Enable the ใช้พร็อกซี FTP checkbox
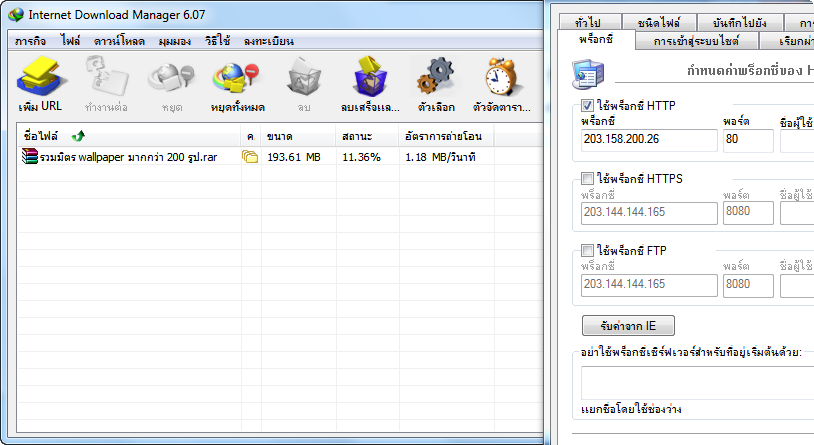Screen dimensions: 814x445 coord(587,251)
